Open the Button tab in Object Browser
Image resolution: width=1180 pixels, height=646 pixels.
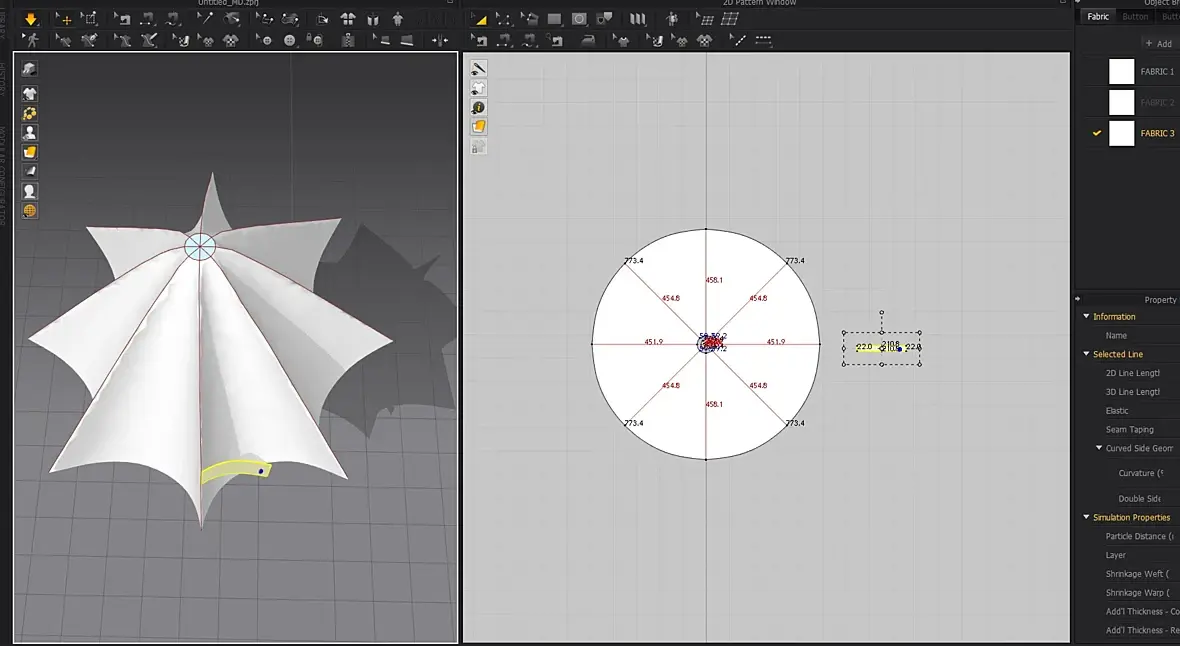(1135, 17)
